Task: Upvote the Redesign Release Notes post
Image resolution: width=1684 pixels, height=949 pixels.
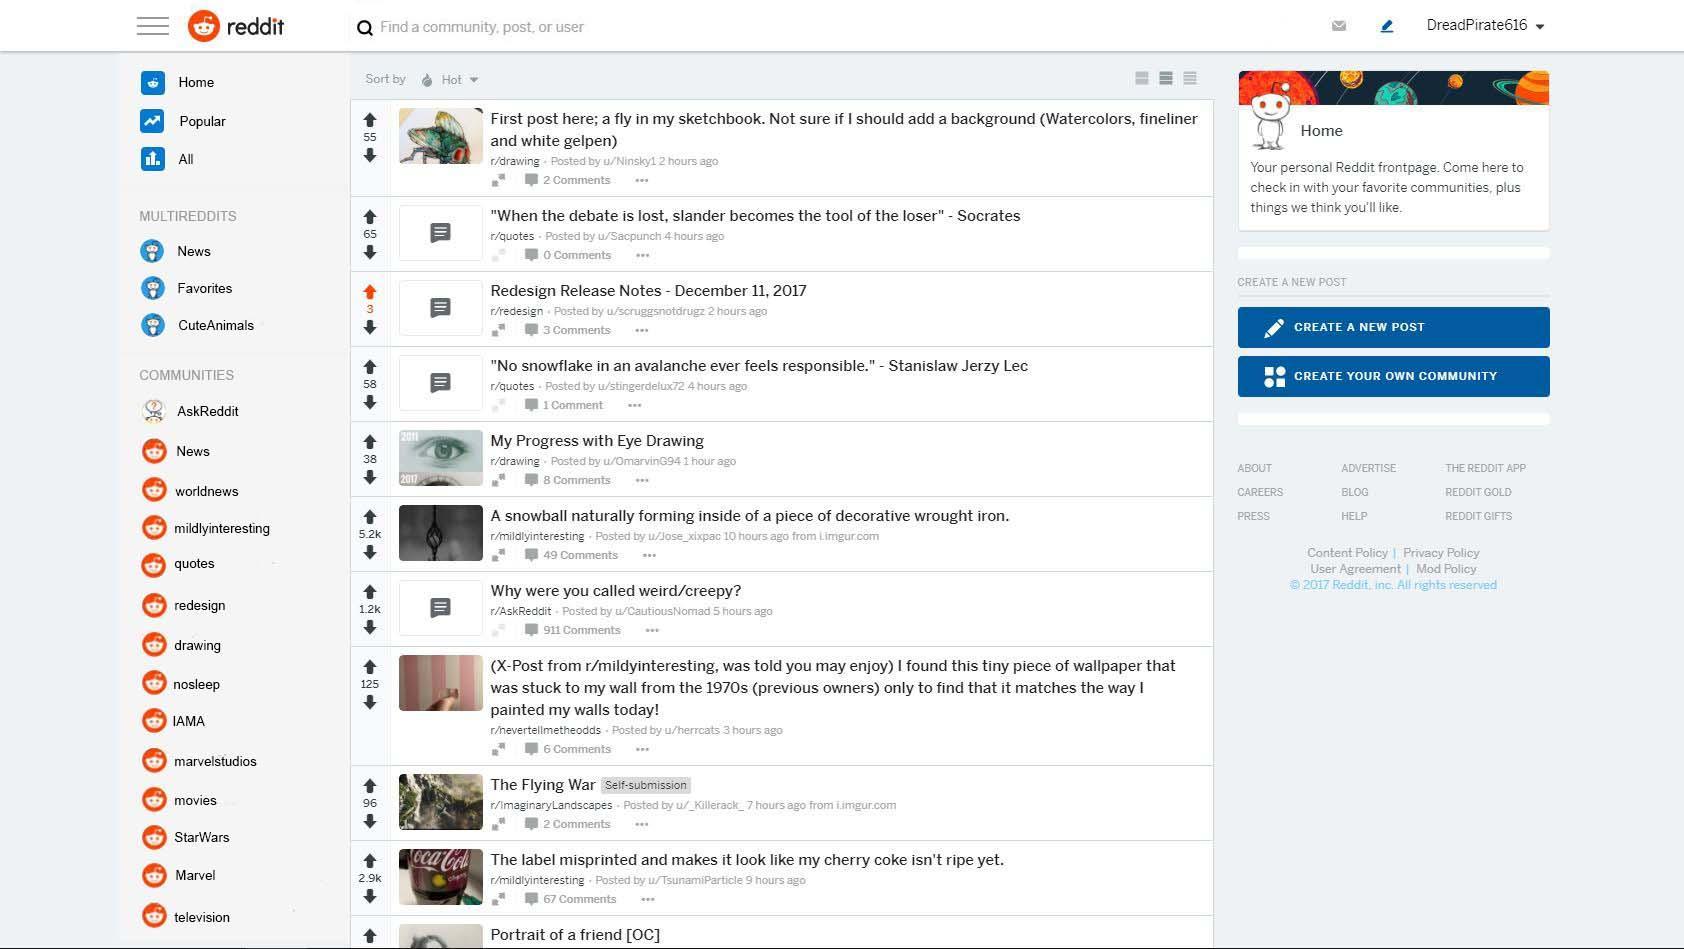Action: [x=370, y=291]
